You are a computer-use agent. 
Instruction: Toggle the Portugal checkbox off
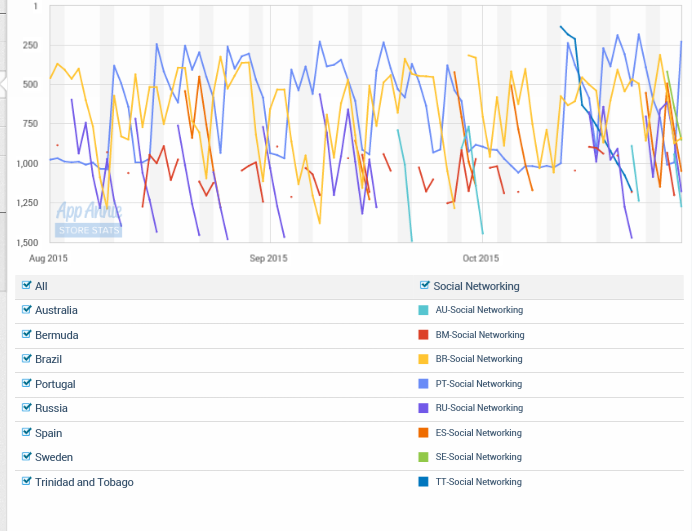pos(27,384)
